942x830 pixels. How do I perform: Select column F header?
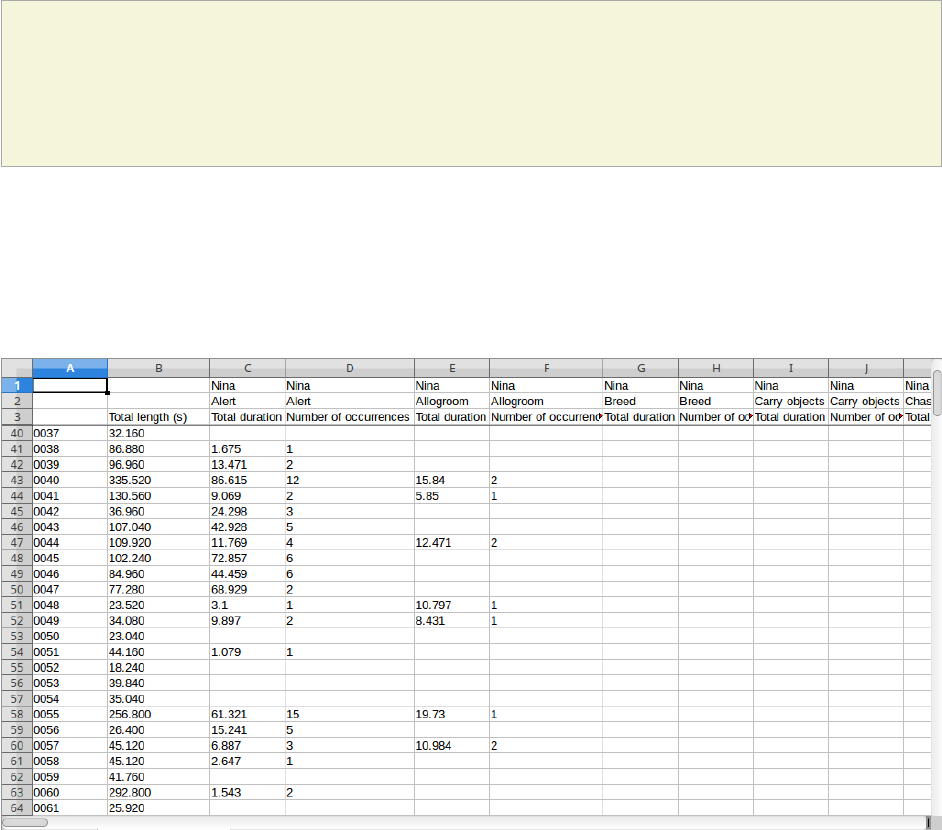click(x=546, y=368)
